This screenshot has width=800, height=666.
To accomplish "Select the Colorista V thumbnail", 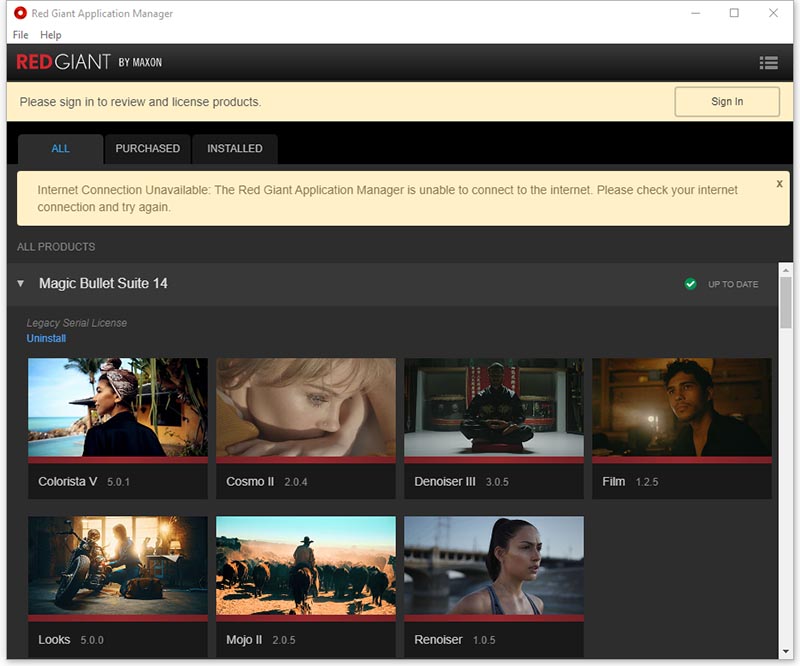I will (118, 407).
